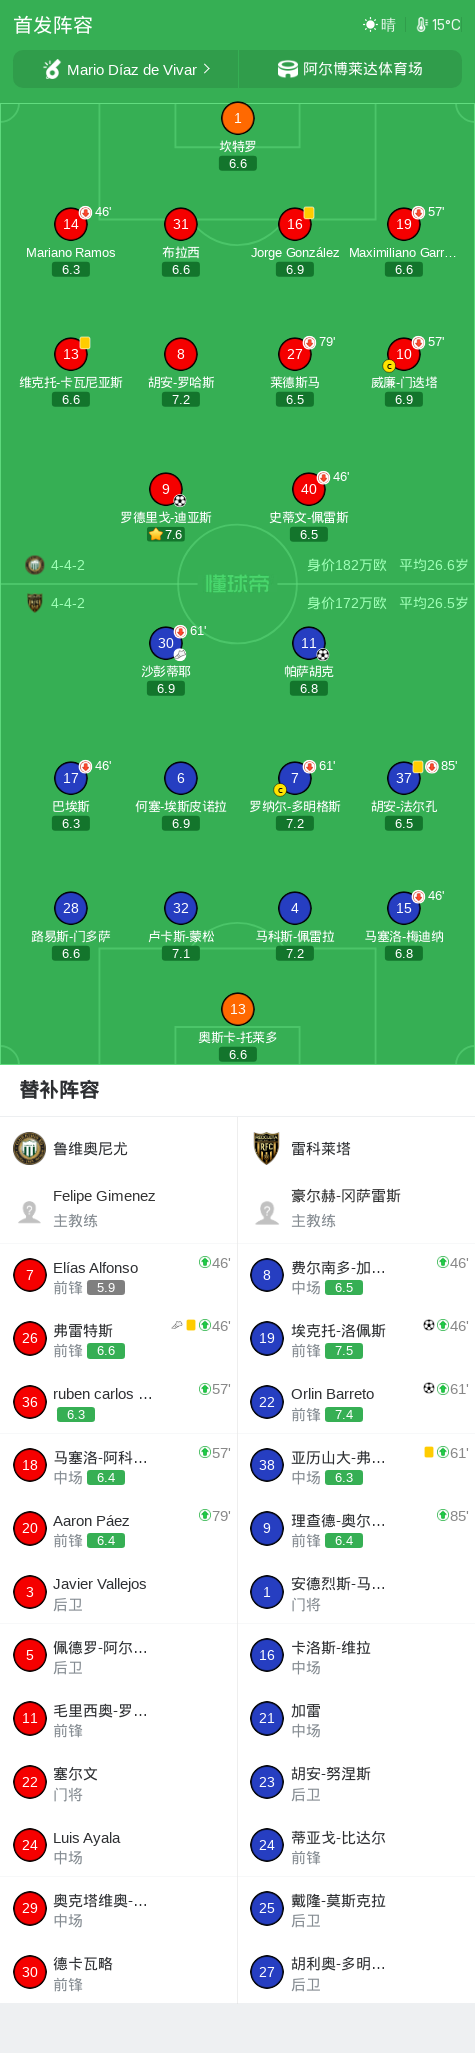Open substitute 19 埃克托-洛佩斯 row
Image resolution: width=475 pixels, height=2053 pixels.
(356, 1338)
